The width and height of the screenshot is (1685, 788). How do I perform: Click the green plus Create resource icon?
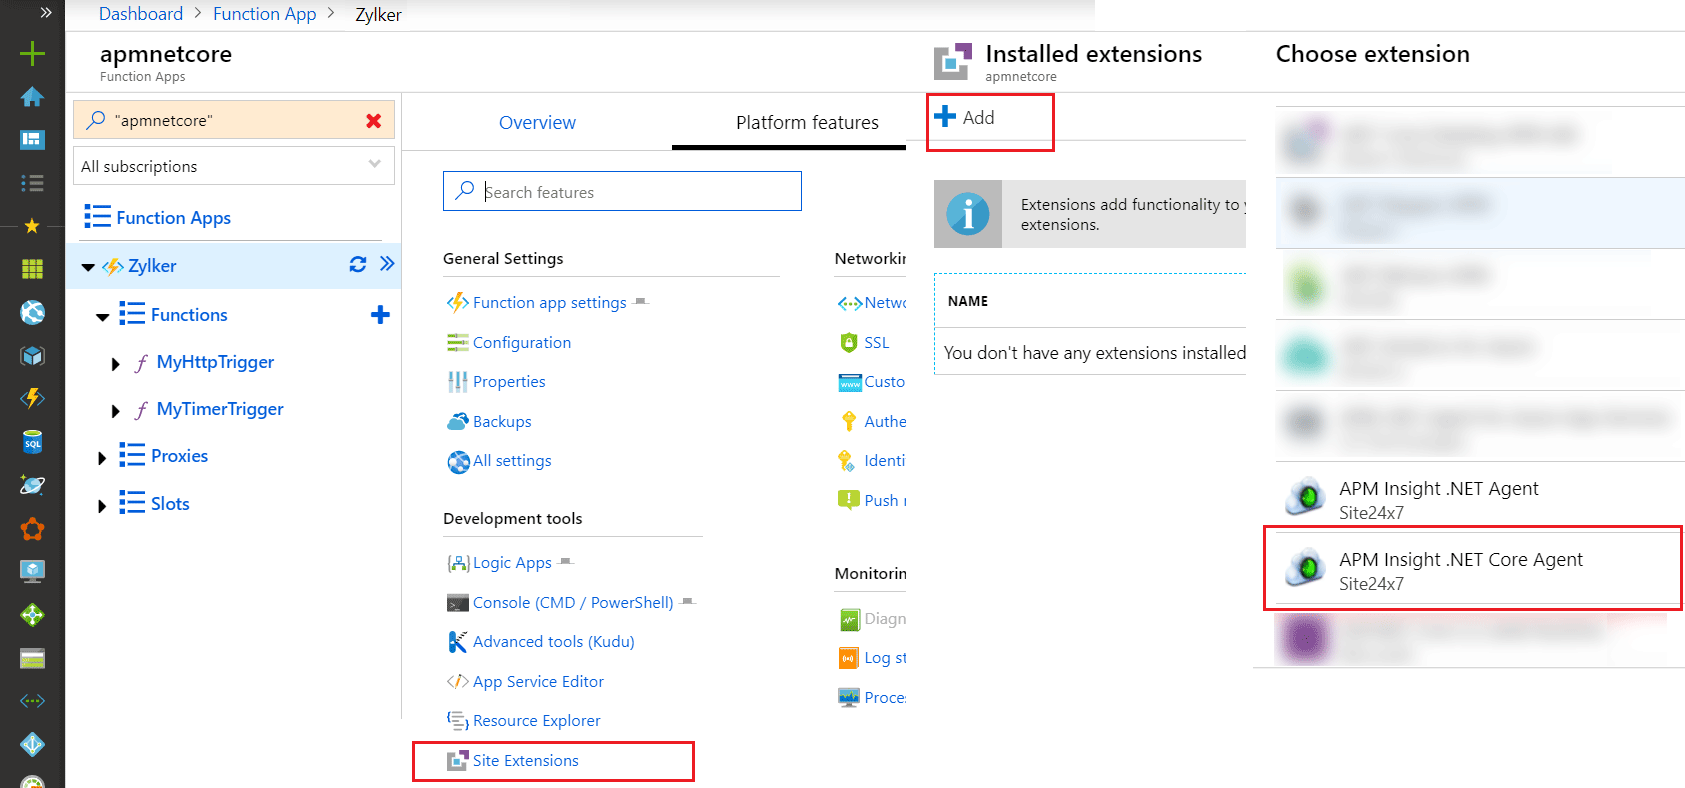click(32, 53)
